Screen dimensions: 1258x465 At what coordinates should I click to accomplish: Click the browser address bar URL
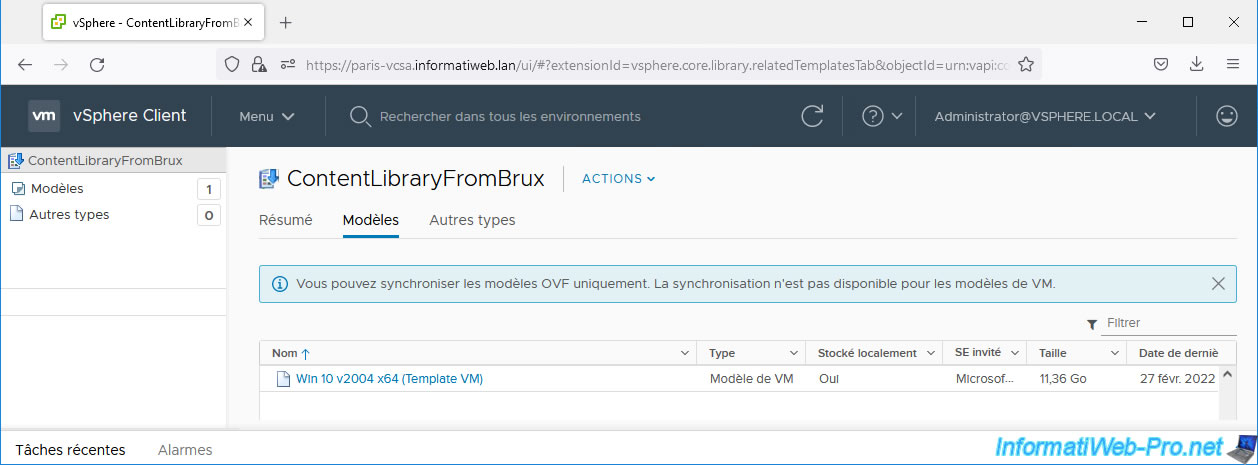[657, 64]
